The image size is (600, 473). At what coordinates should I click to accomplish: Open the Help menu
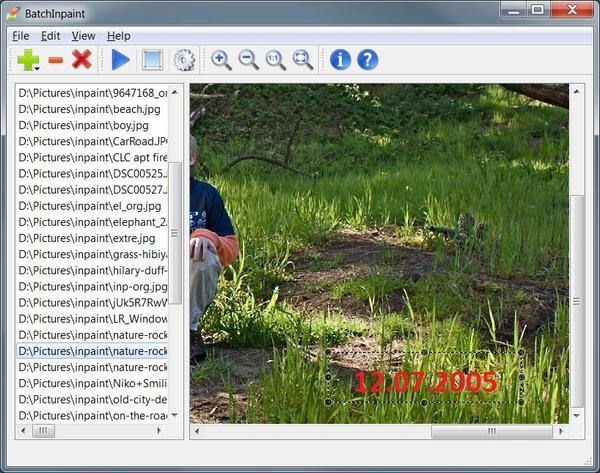click(x=119, y=36)
